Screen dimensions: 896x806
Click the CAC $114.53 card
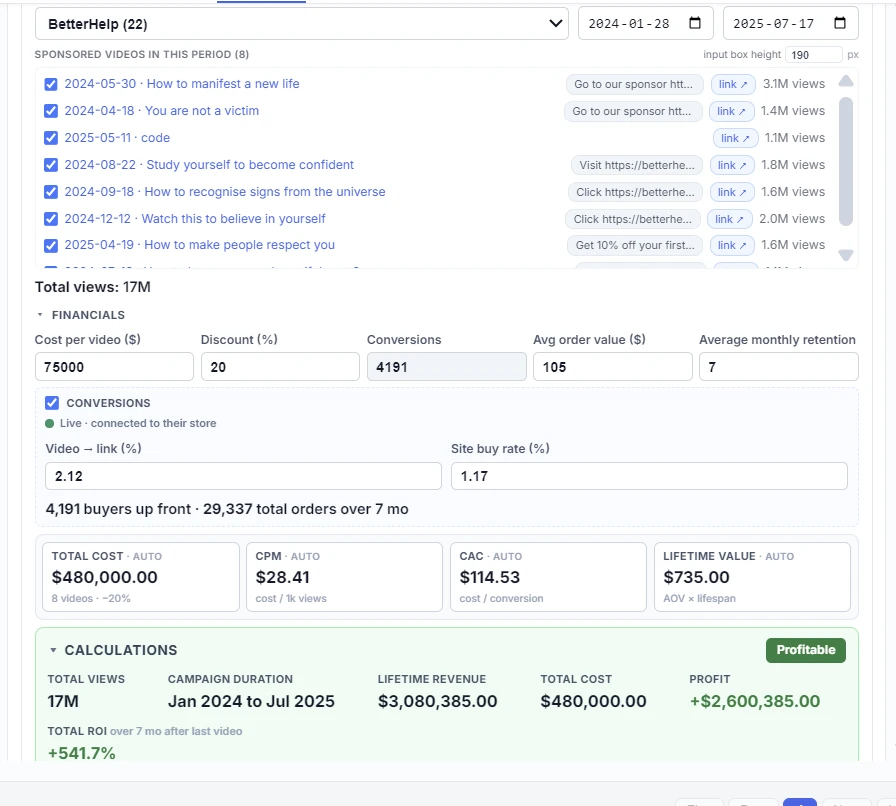click(x=548, y=577)
